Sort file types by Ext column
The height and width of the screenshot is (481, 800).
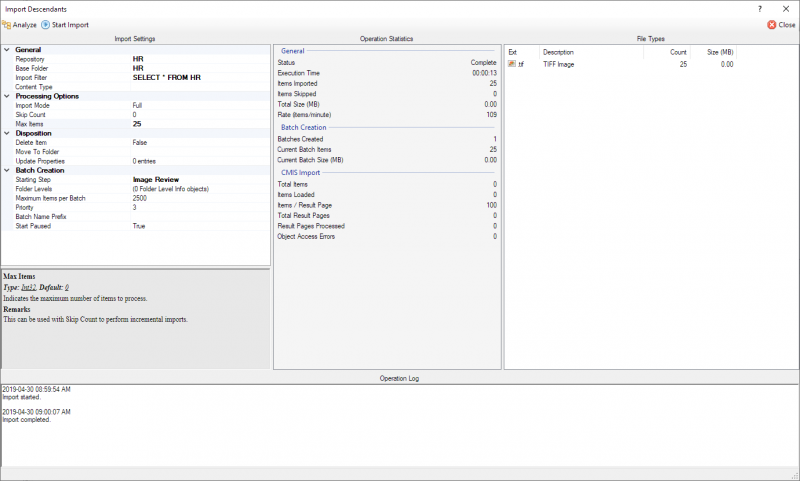pos(522,52)
